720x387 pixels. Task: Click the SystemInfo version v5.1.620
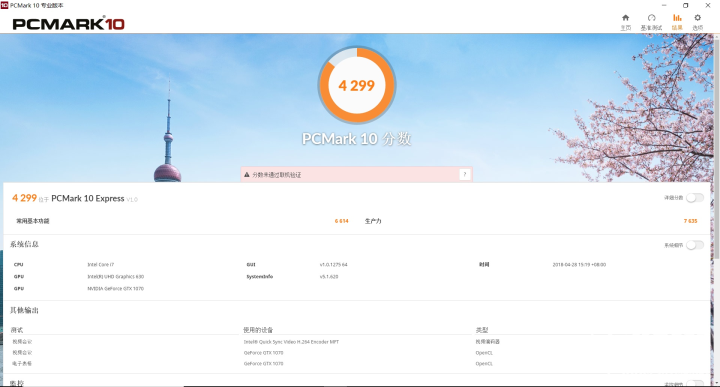point(329,277)
